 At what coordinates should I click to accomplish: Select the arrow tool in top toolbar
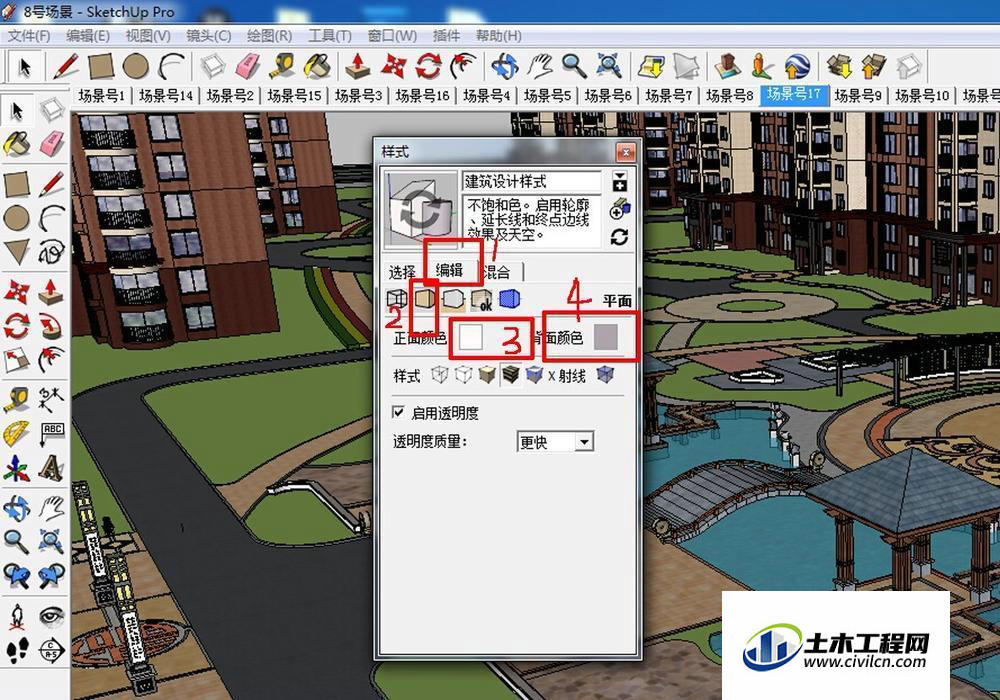[24, 66]
